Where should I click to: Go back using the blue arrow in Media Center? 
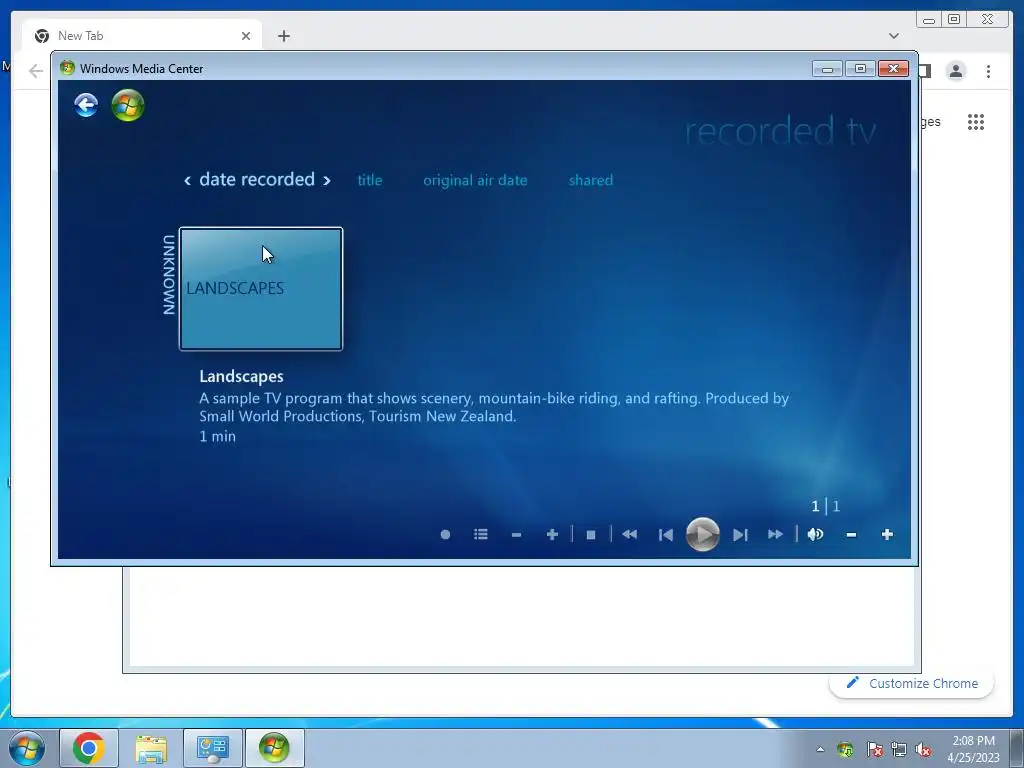click(x=86, y=105)
